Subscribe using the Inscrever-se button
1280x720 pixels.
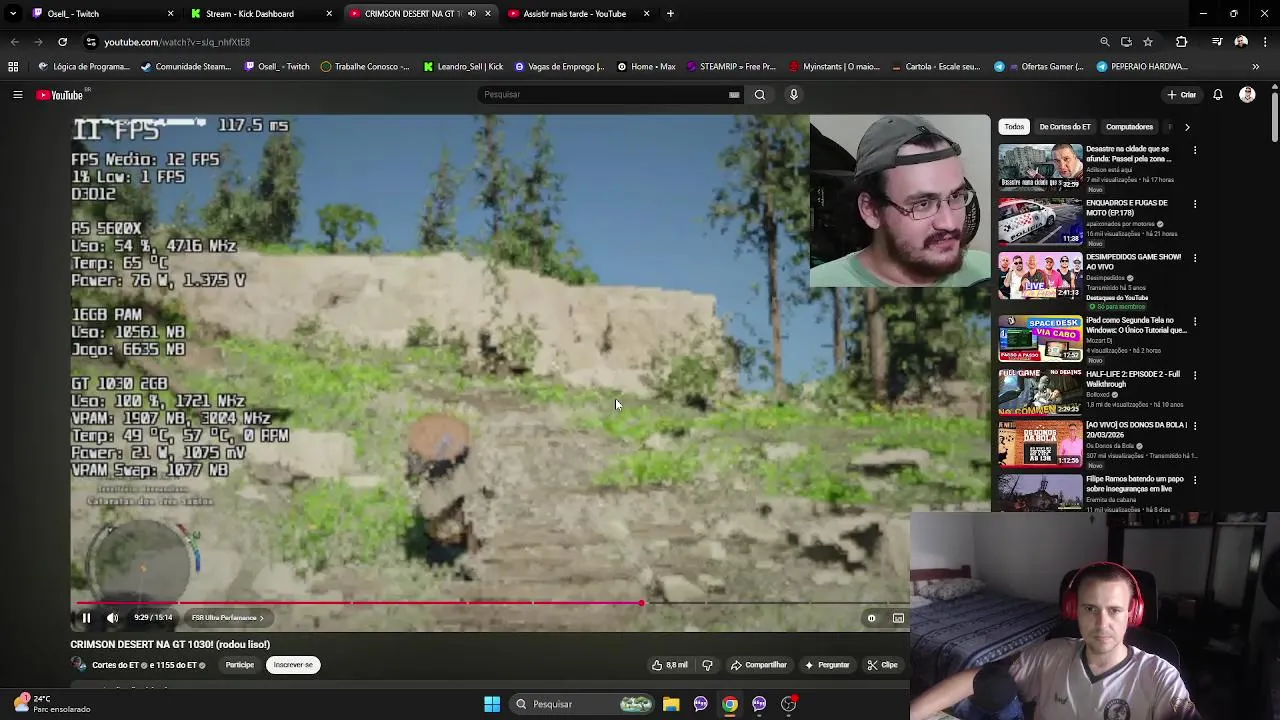293,665
